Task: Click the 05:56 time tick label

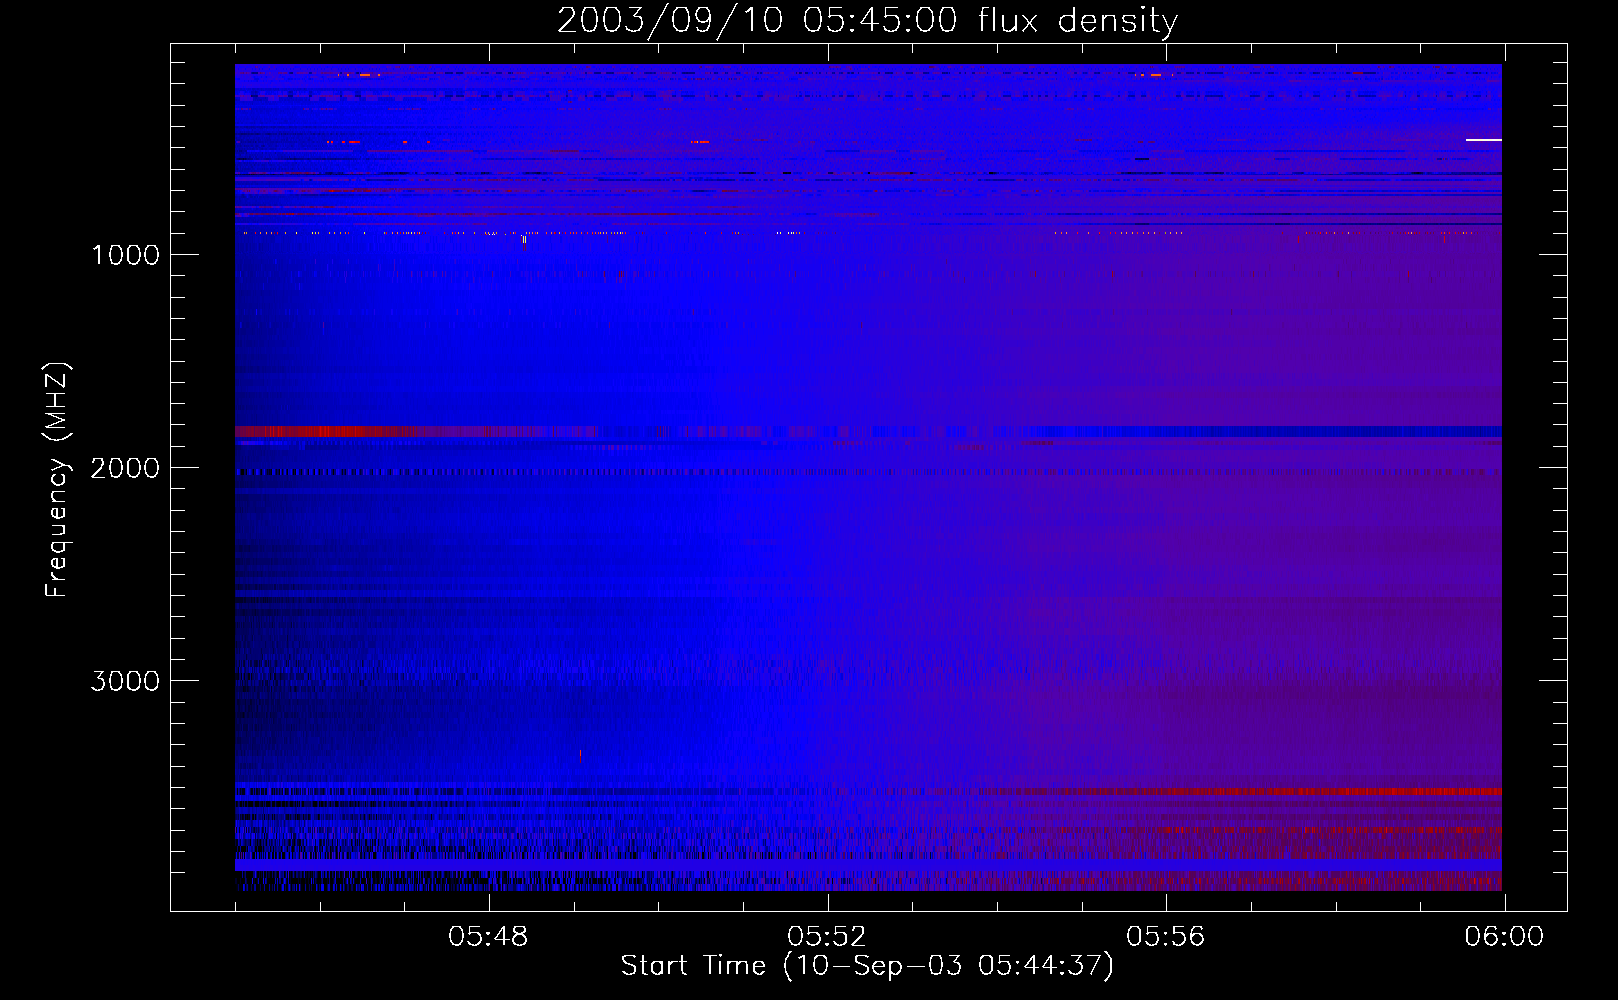Action: coord(1166,937)
